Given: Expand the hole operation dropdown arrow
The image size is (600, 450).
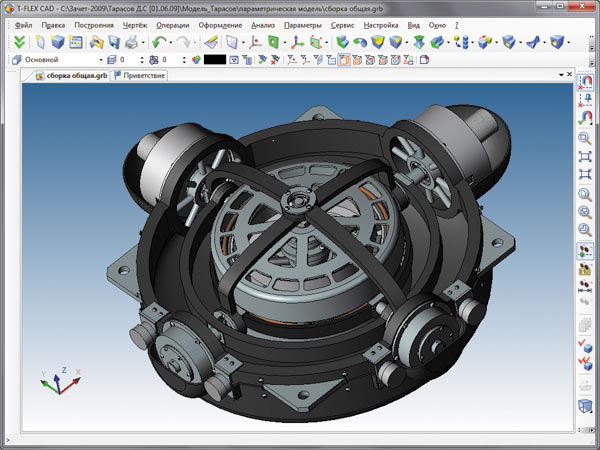Looking at the screenshot, I should click(569, 42).
